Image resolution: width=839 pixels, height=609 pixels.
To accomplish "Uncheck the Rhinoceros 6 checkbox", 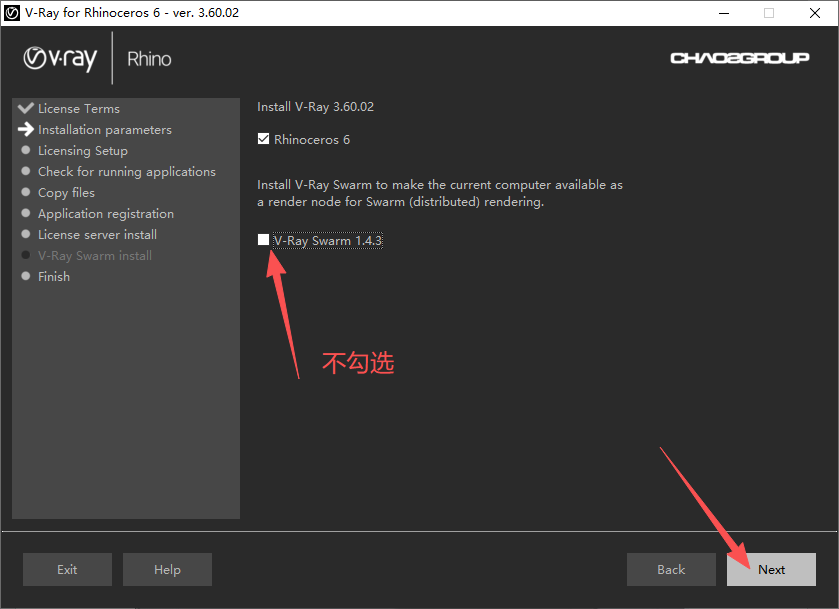I will tap(263, 139).
